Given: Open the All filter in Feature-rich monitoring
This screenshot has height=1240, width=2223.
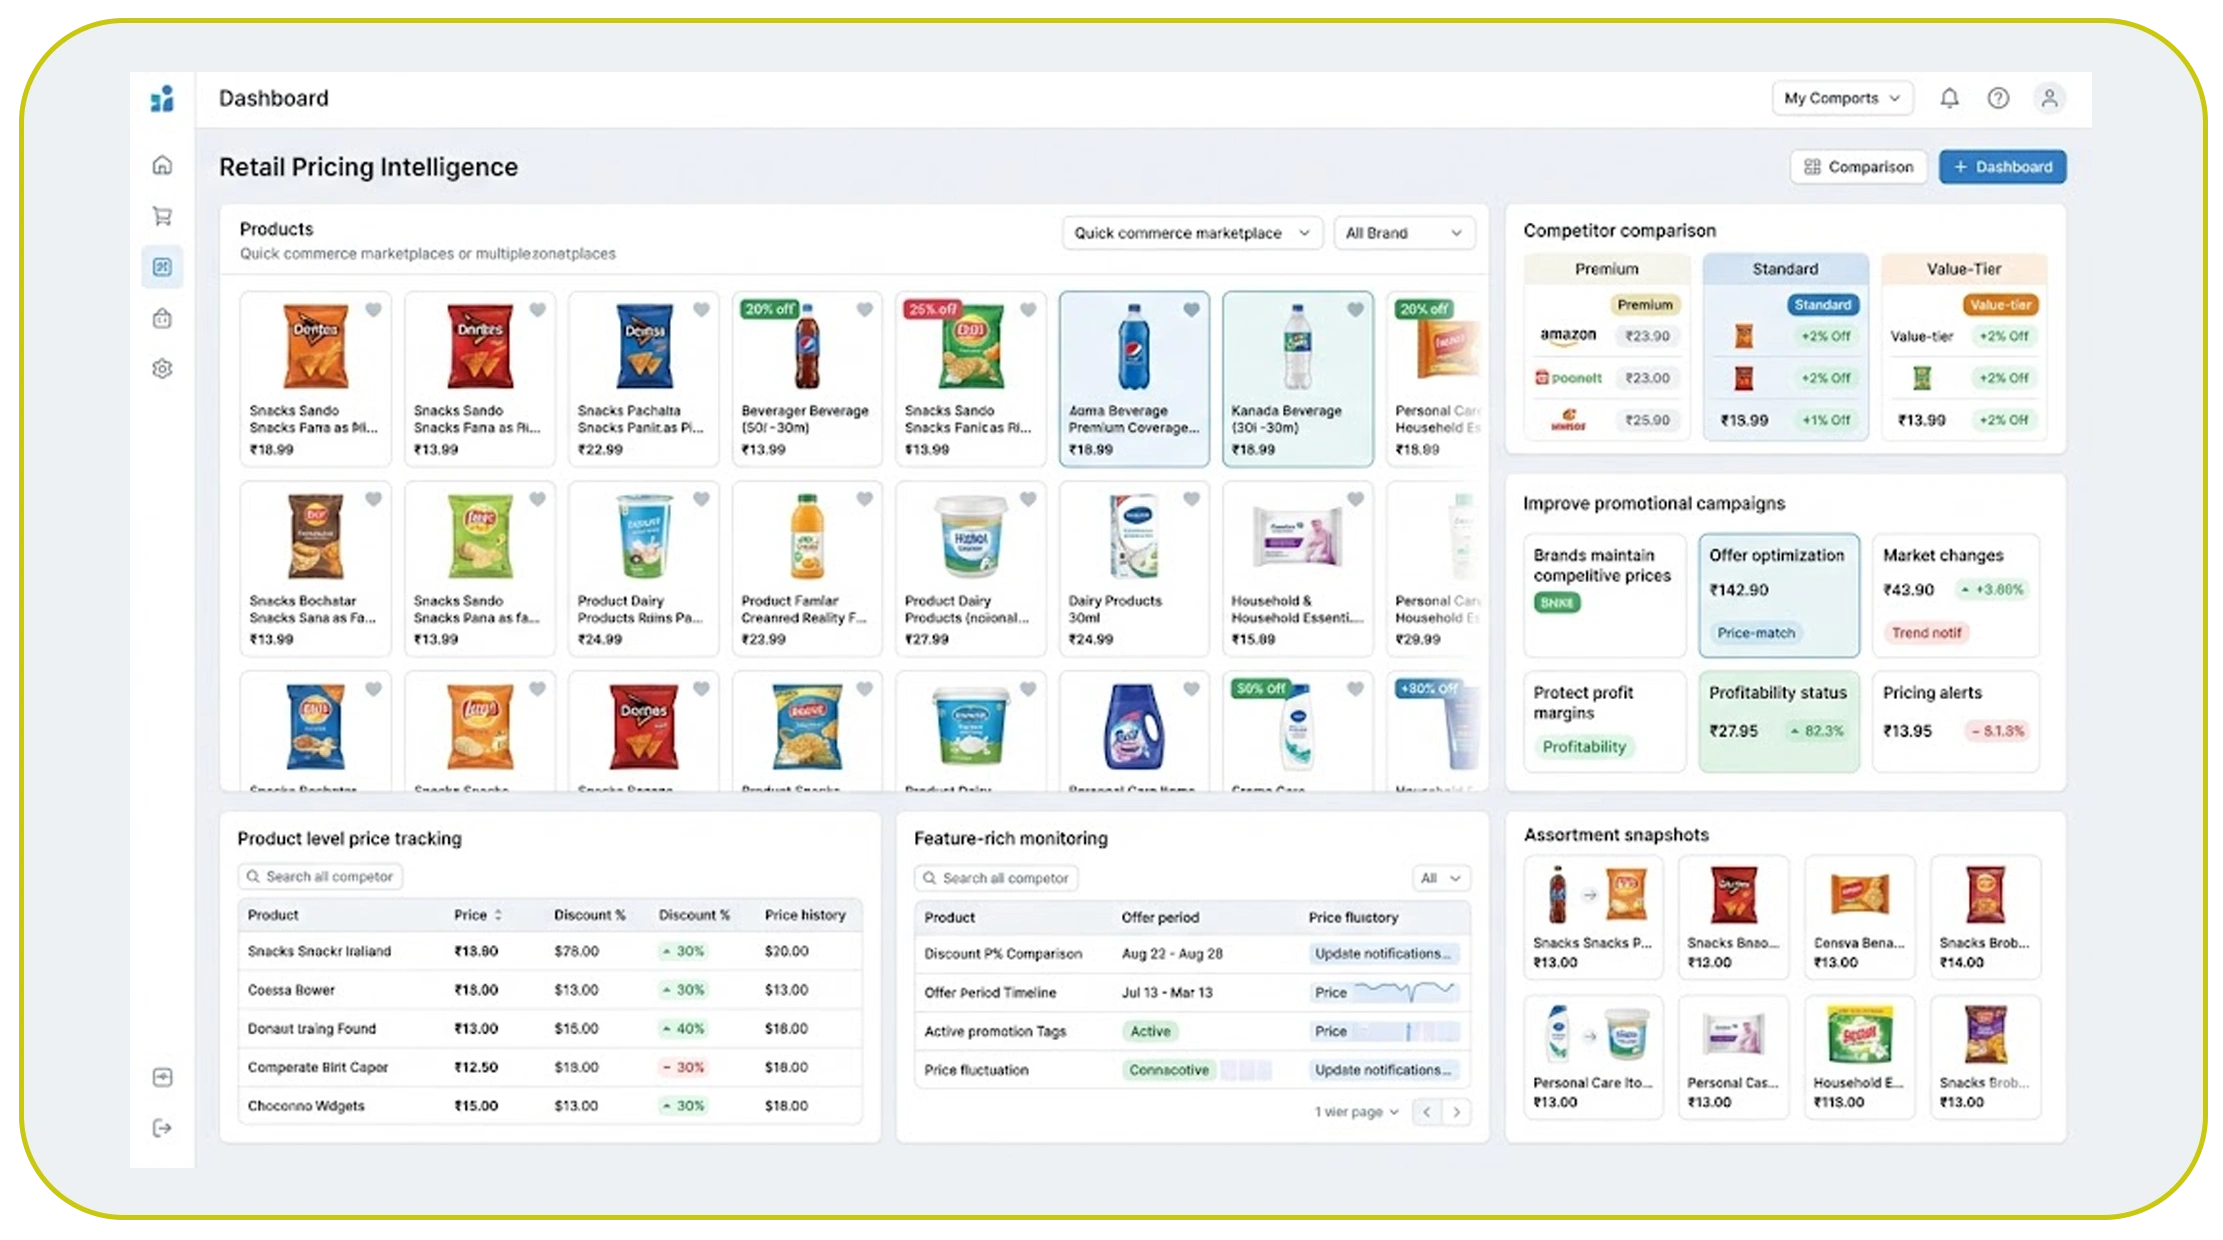Looking at the screenshot, I should (x=1441, y=878).
